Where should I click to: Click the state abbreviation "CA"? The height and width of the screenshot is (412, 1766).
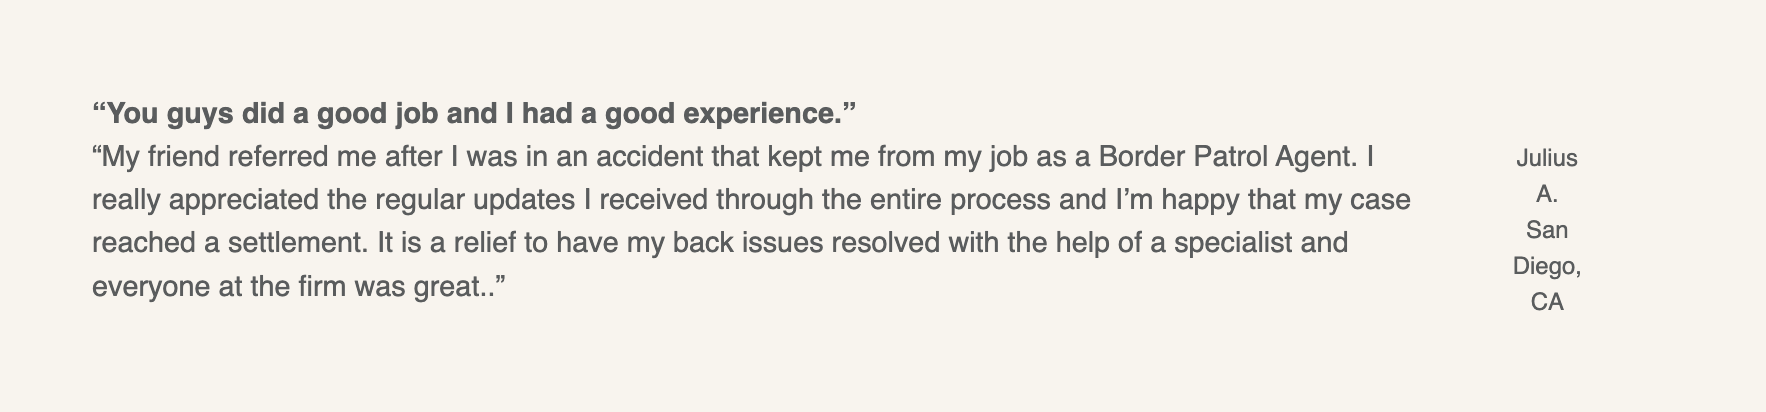(1546, 302)
